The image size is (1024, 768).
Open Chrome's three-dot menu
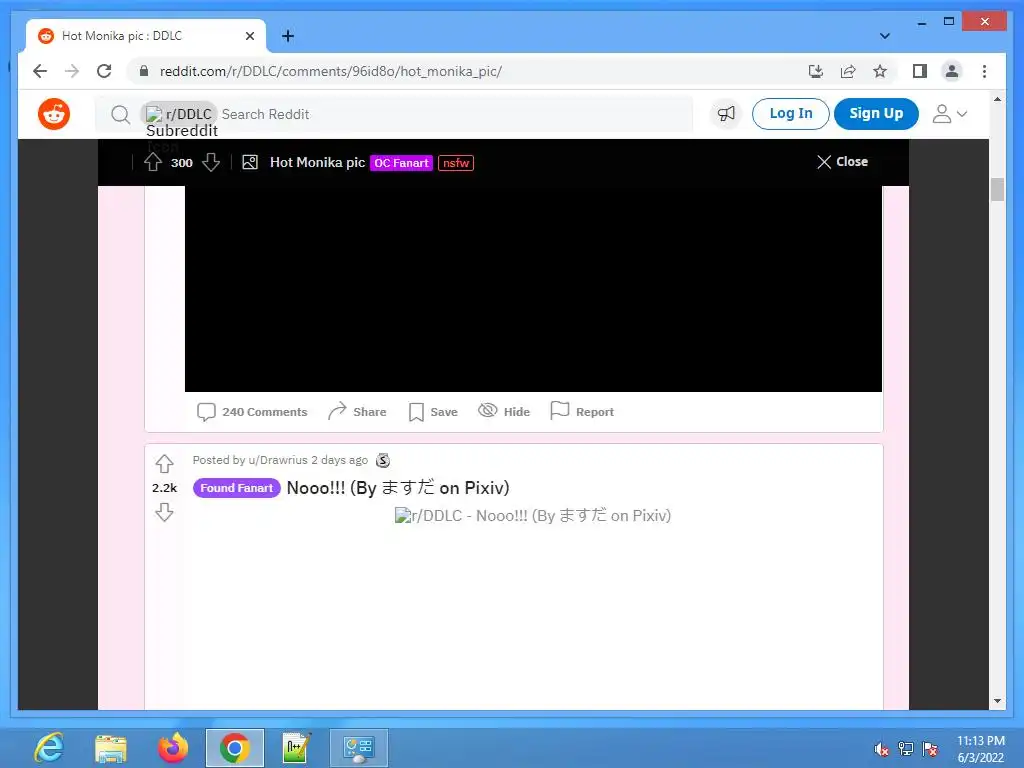coord(984,71)
